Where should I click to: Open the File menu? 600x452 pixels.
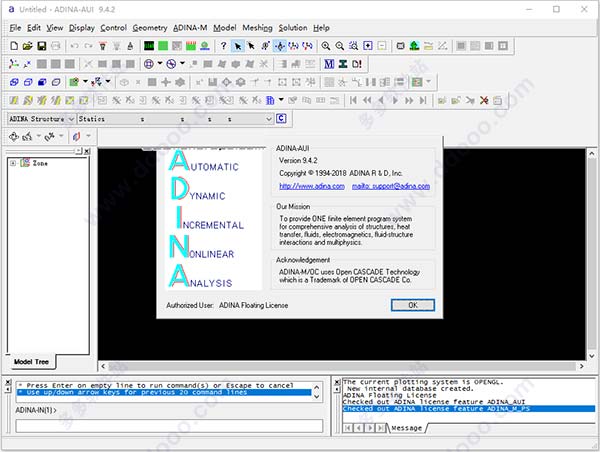(x=15, y=28)
